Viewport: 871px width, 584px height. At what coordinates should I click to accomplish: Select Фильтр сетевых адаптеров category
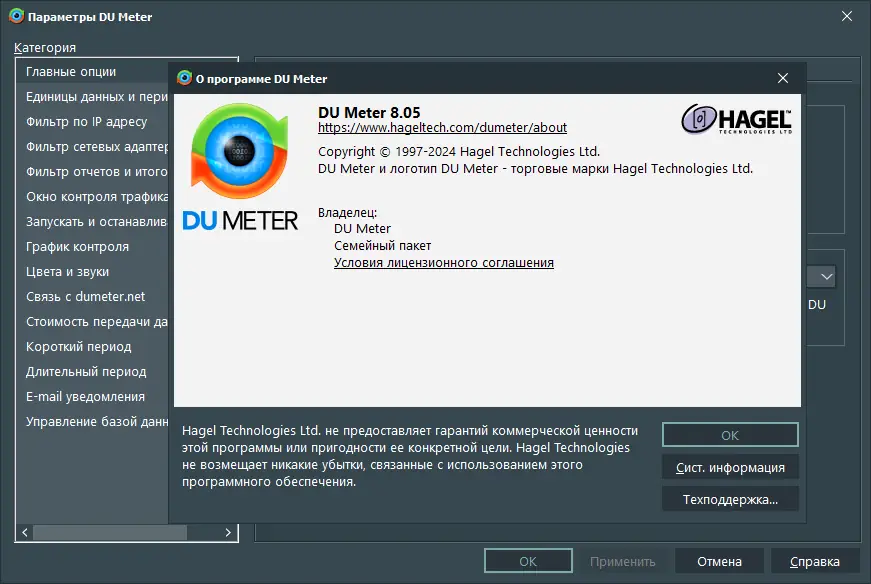[92, 147]
